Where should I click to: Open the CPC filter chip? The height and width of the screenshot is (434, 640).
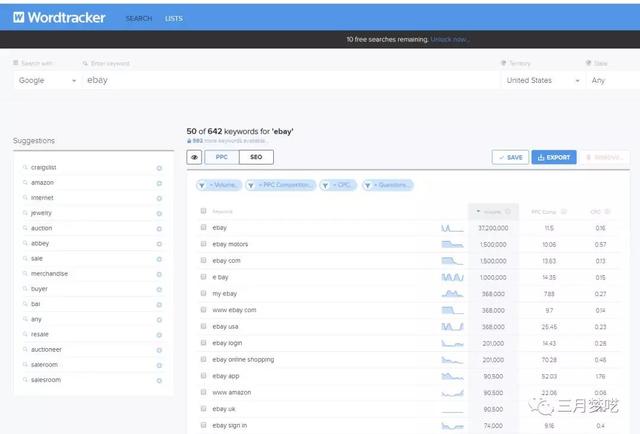pyautogui.click(x=338, y=185)
